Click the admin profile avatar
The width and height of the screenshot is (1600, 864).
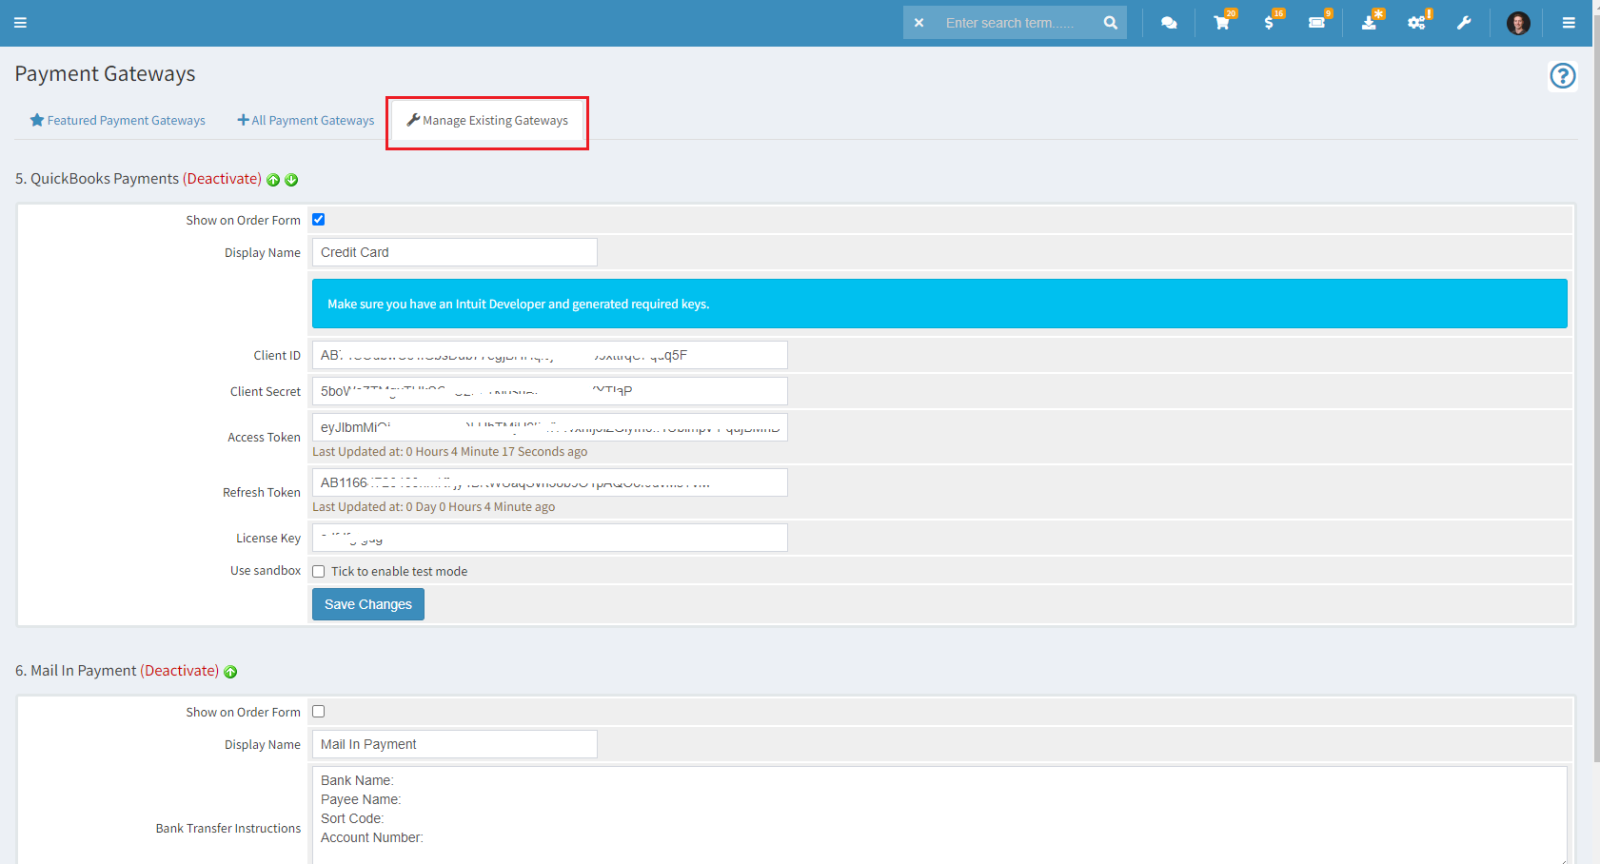1518,23
